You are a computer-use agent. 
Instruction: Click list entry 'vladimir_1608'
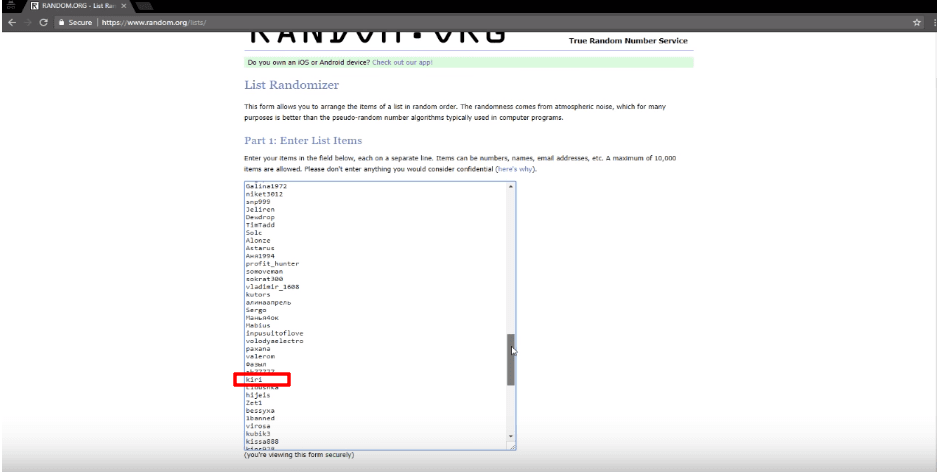pos(272,287)
